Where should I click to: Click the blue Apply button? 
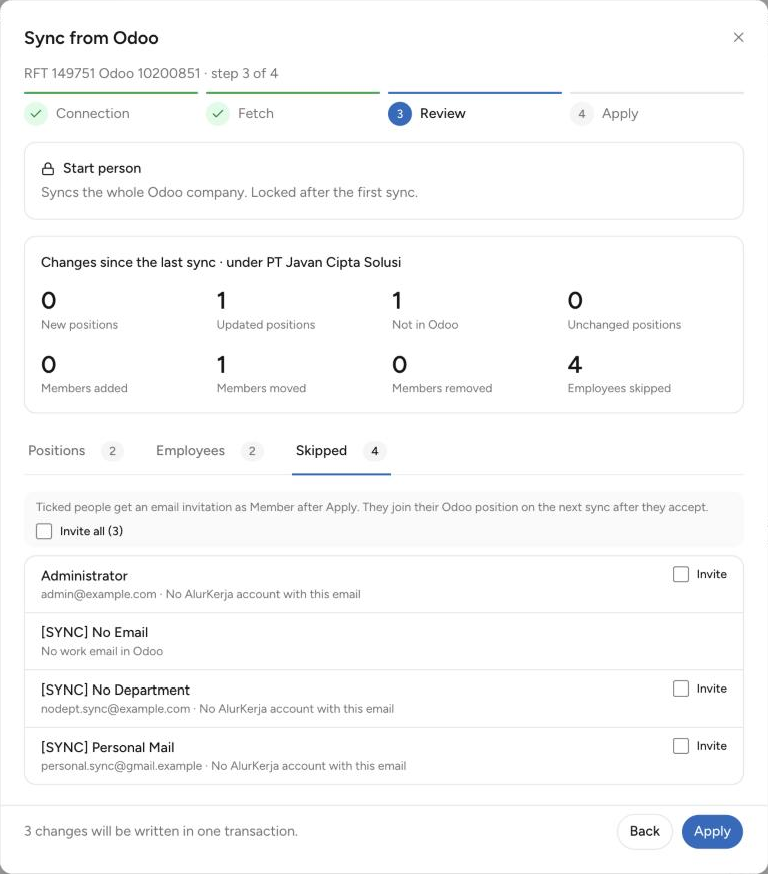(x=712, y=831)
